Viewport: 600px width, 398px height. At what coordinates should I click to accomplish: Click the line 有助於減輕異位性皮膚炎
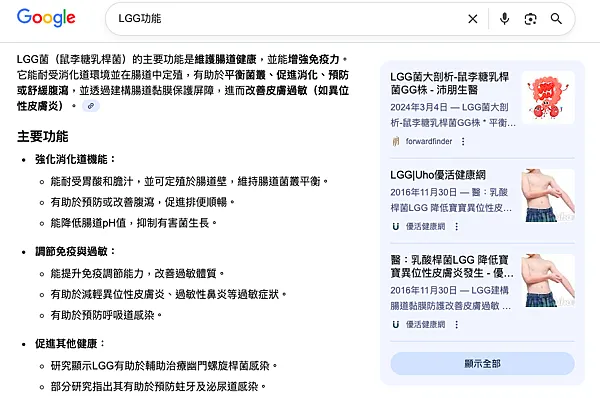tap(168, 294)
